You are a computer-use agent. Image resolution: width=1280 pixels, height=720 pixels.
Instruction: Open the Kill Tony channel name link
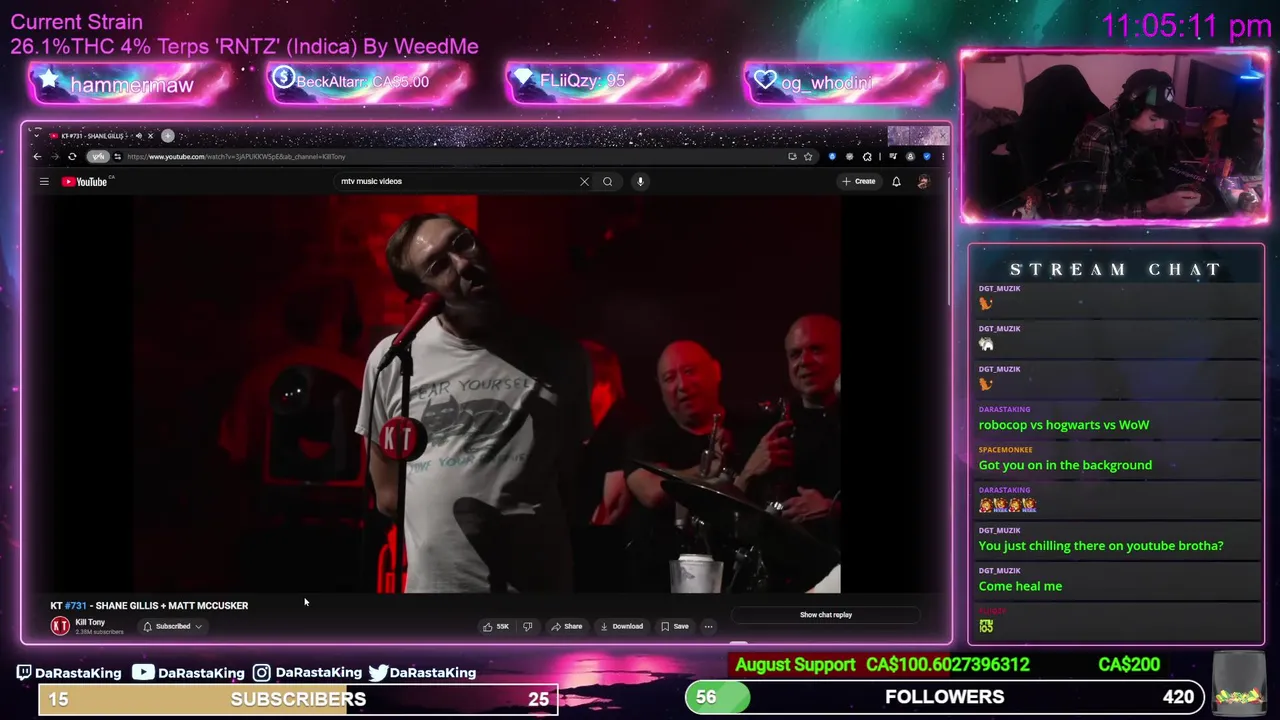[x=90, y=622]
